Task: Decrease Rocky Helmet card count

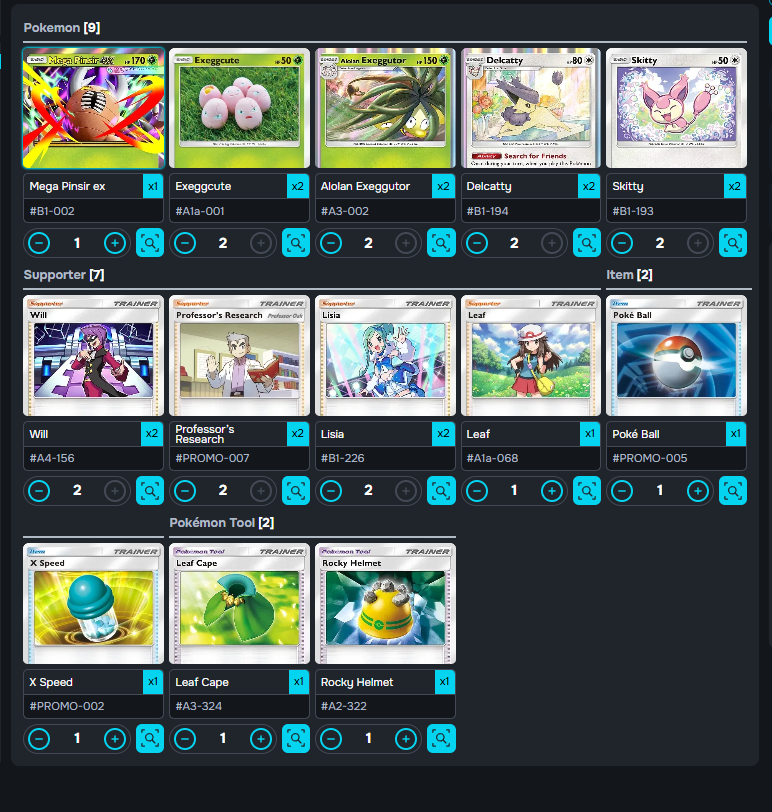Action: point(331,738)
